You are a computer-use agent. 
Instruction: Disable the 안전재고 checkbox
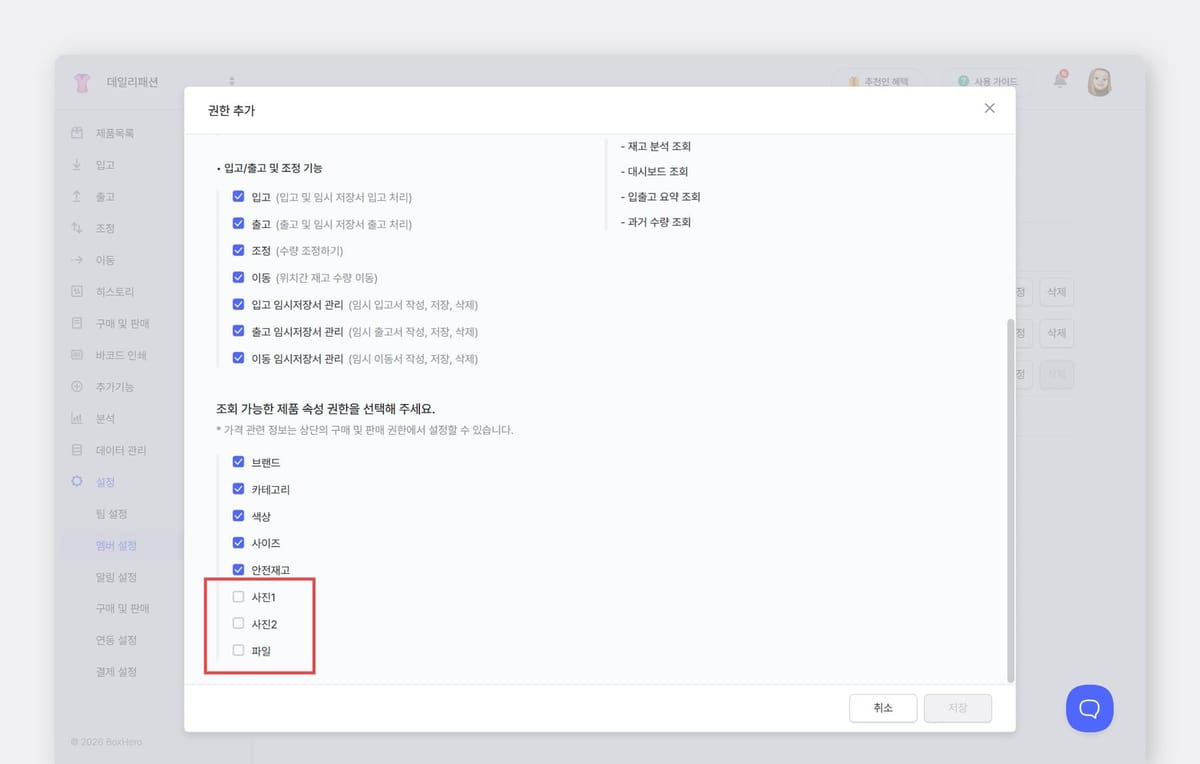tap(238, 569)
